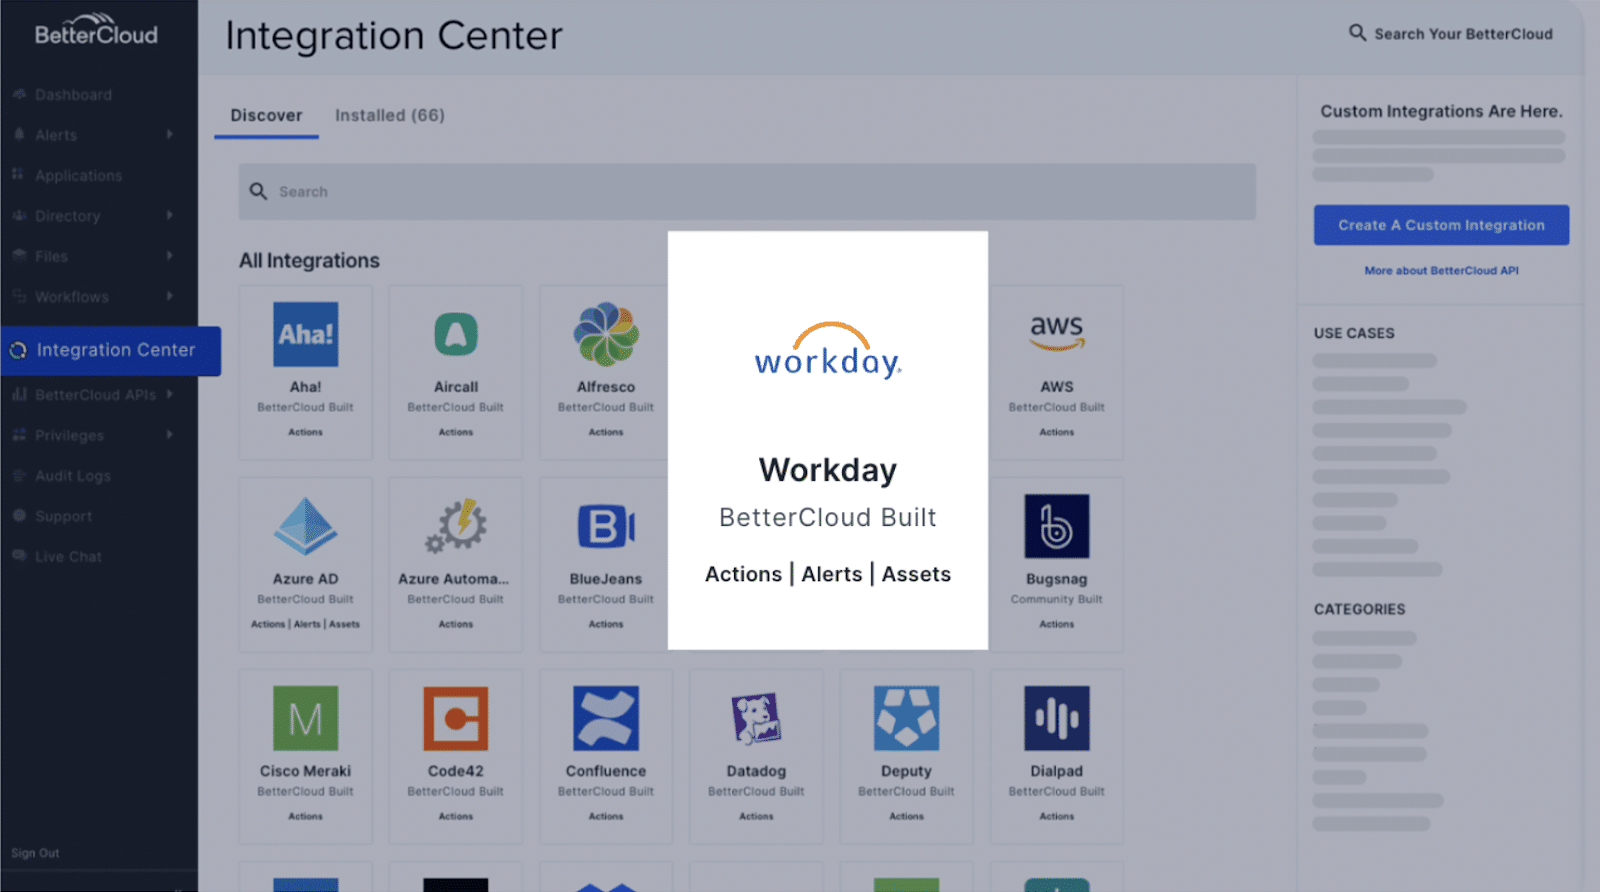The height and width of the screenshot is (892, 1600).
Task: Open the AWS integration icon
Action: (1057, 333)
